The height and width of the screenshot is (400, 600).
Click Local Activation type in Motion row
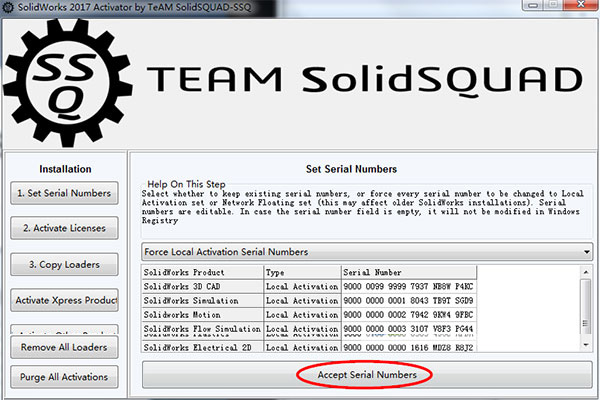click(302, 315)
